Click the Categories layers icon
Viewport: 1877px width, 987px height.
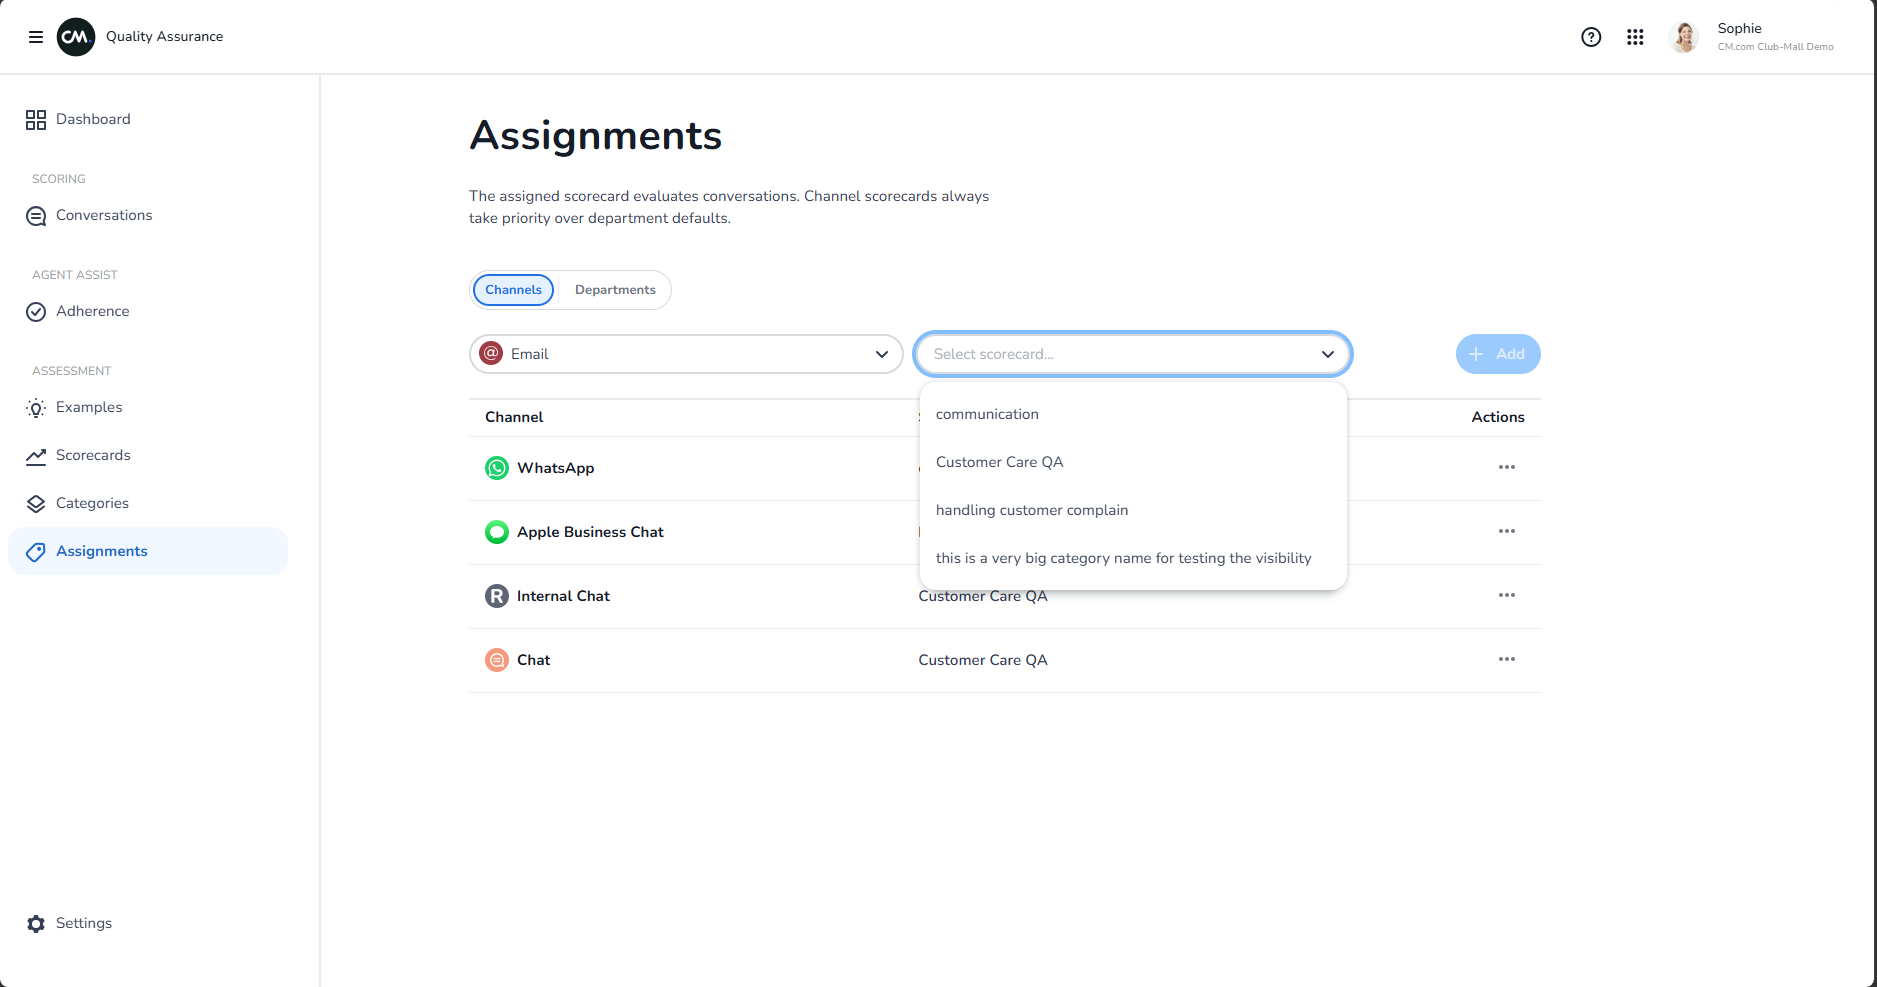(x=36, y=504)
